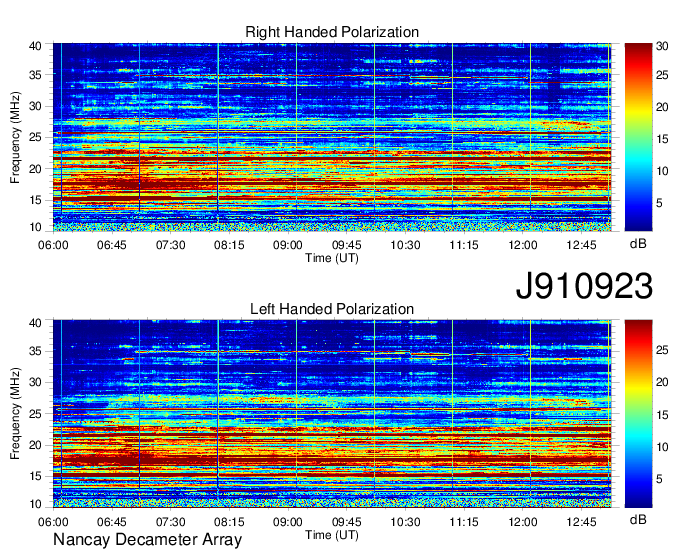Click Time (UT) axis label of Left Handed plot

[332, 535]
